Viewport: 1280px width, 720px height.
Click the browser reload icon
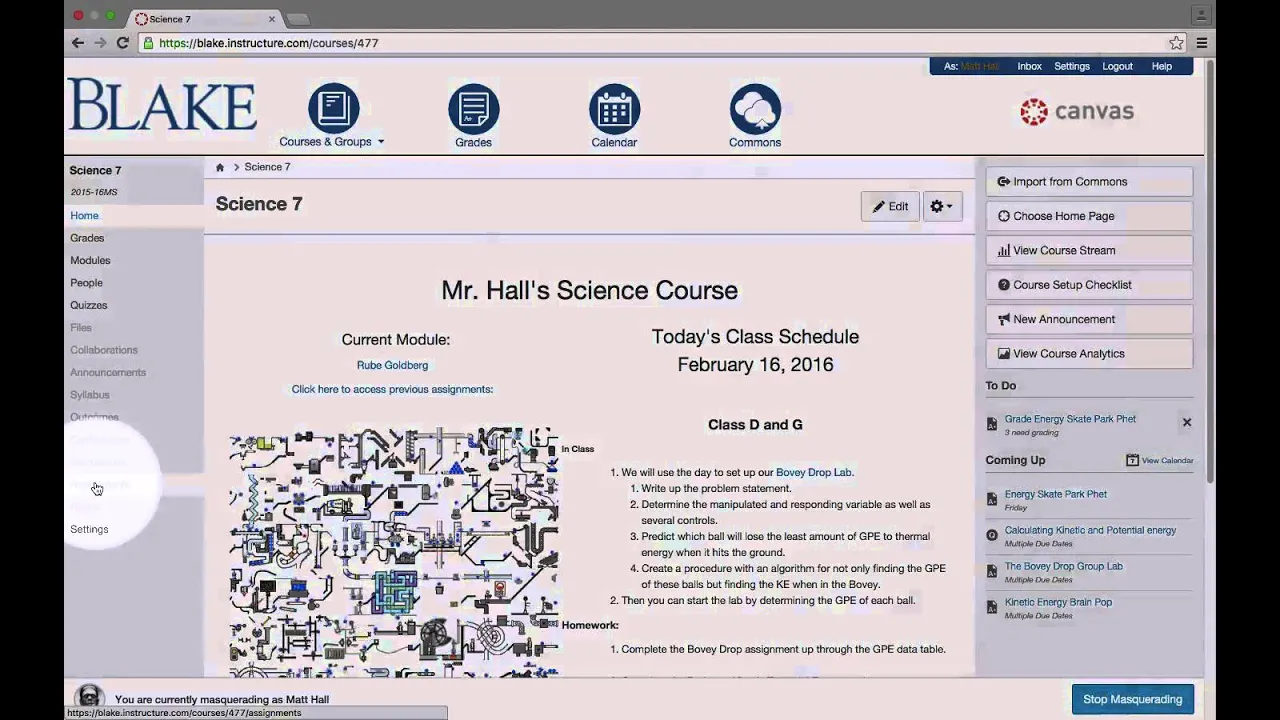pyautogui.click(x=122, y=43)
